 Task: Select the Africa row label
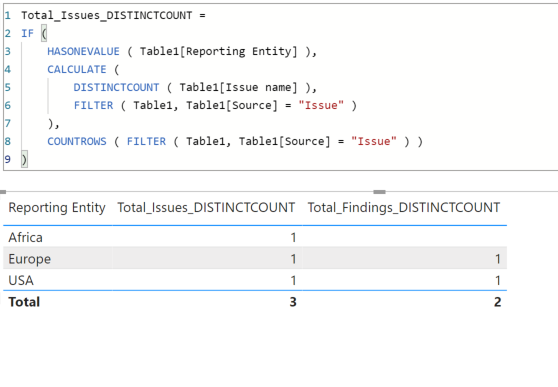coord(26,237)
